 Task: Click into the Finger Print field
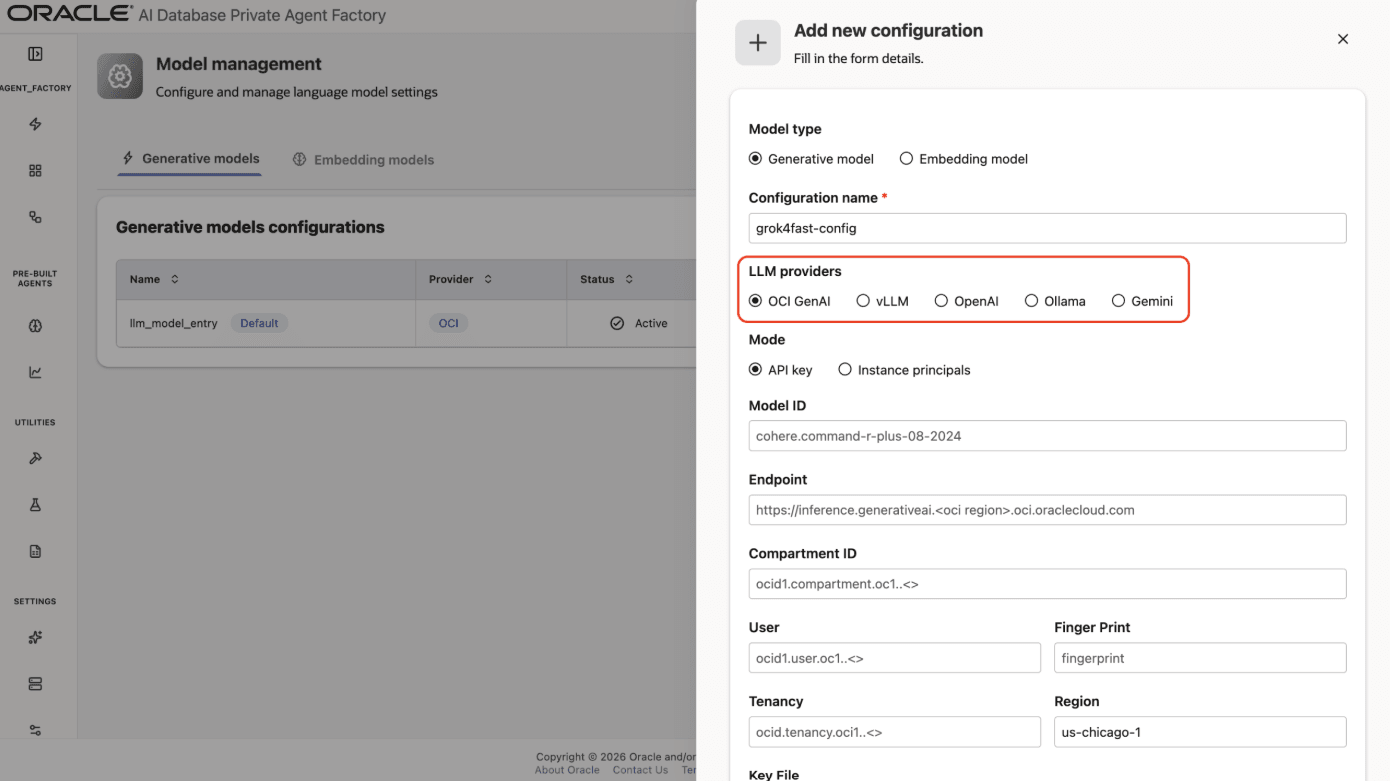pos(1200,658)
